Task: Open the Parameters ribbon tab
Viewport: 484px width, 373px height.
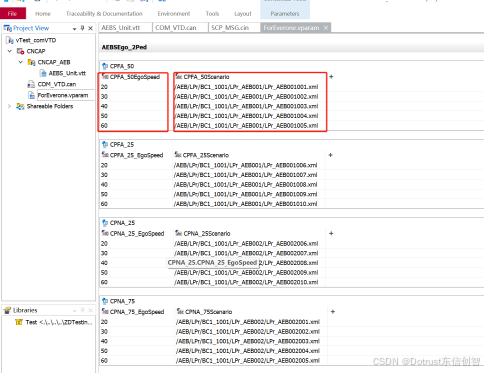Action: pyautogui.click(x=285, y=14)
